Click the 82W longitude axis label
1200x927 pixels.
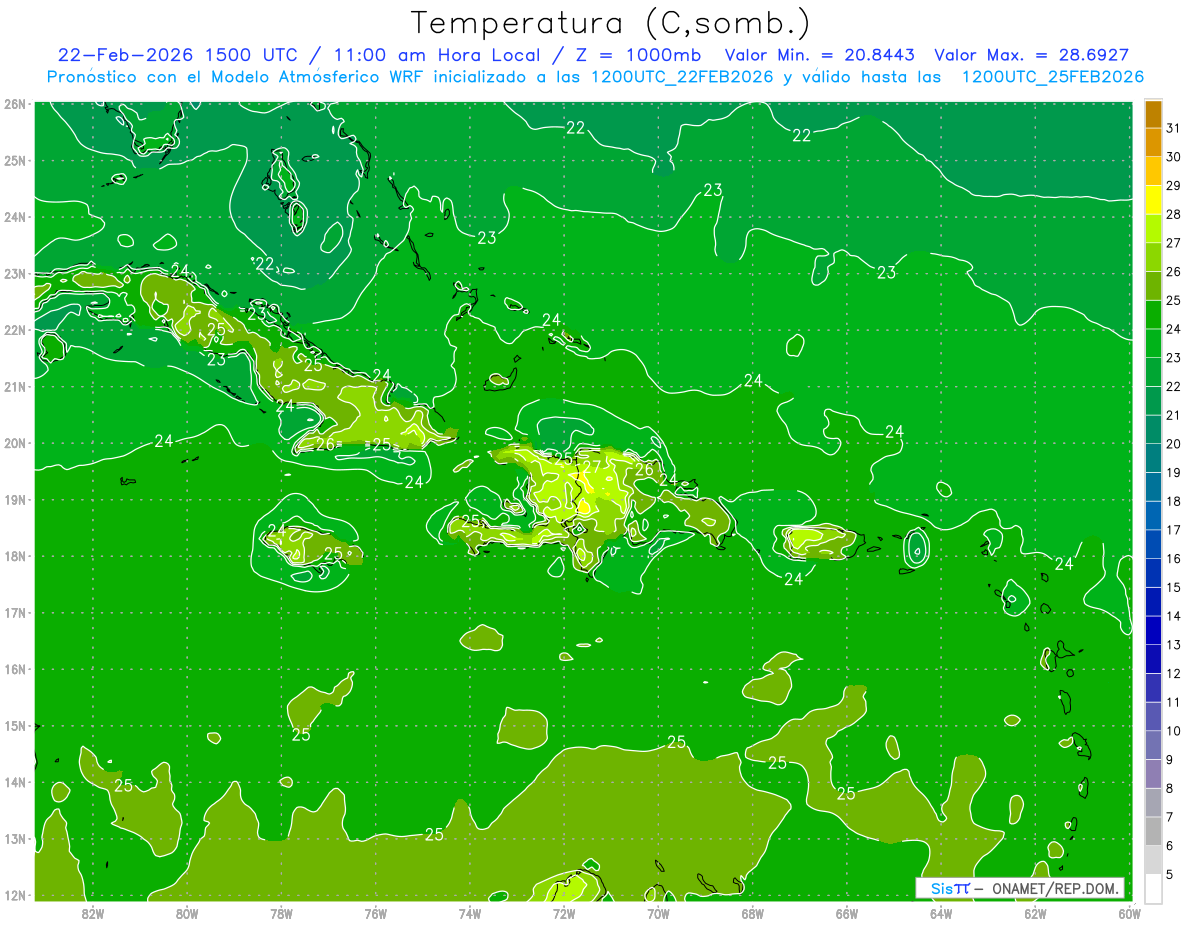click(93, 913)
